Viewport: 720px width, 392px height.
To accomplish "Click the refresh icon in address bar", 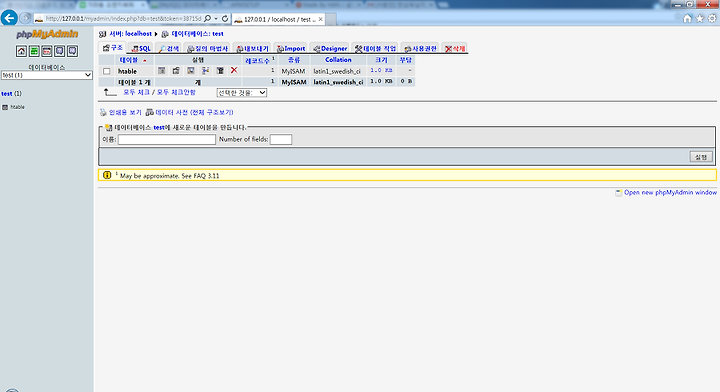I will (x=225, y=19).
